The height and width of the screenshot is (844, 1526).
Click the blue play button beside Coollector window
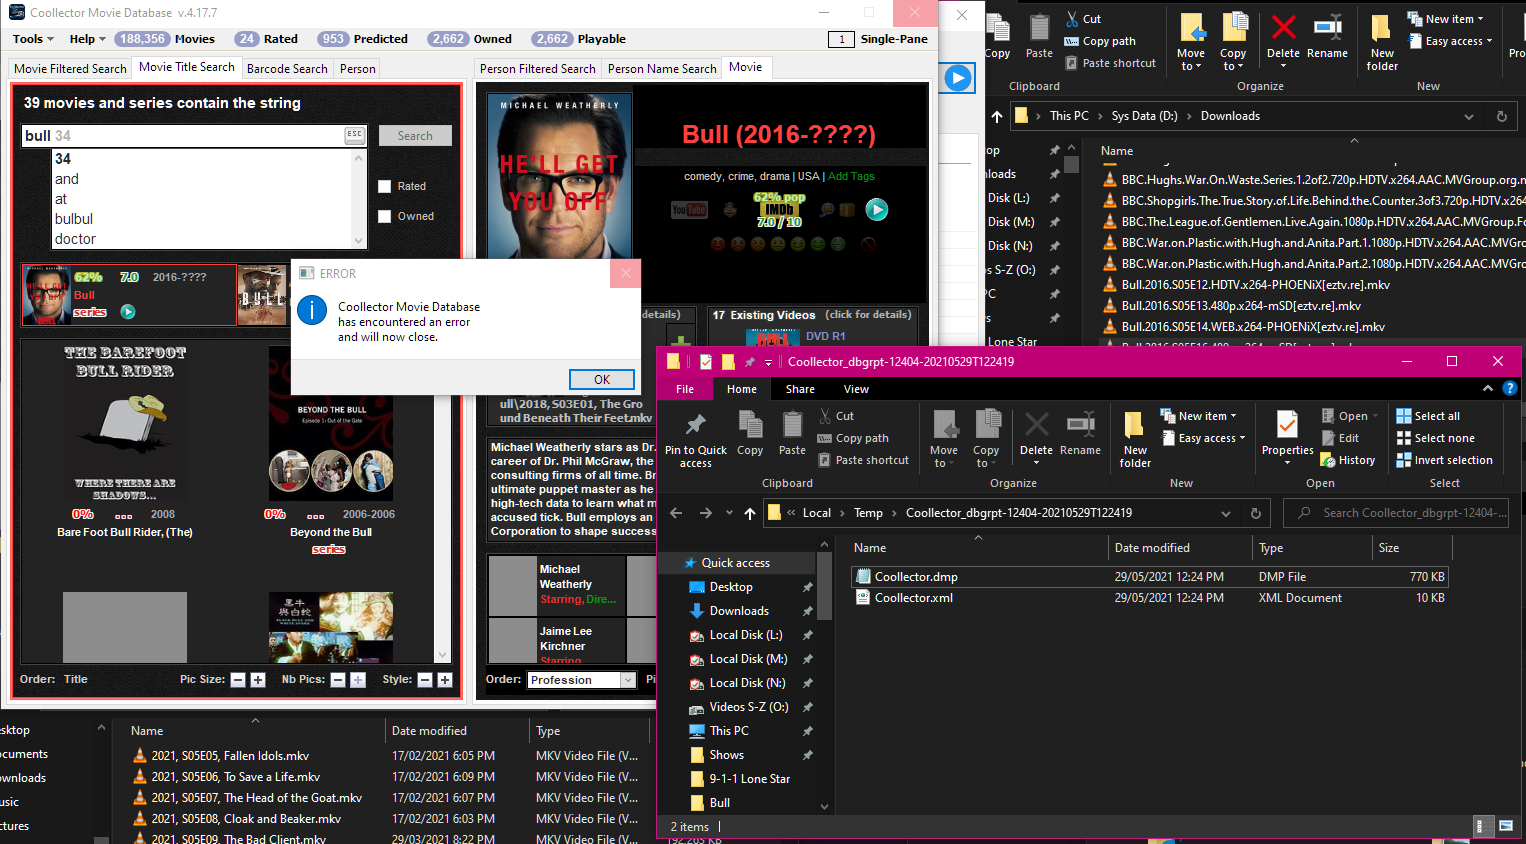coord(958,78)
